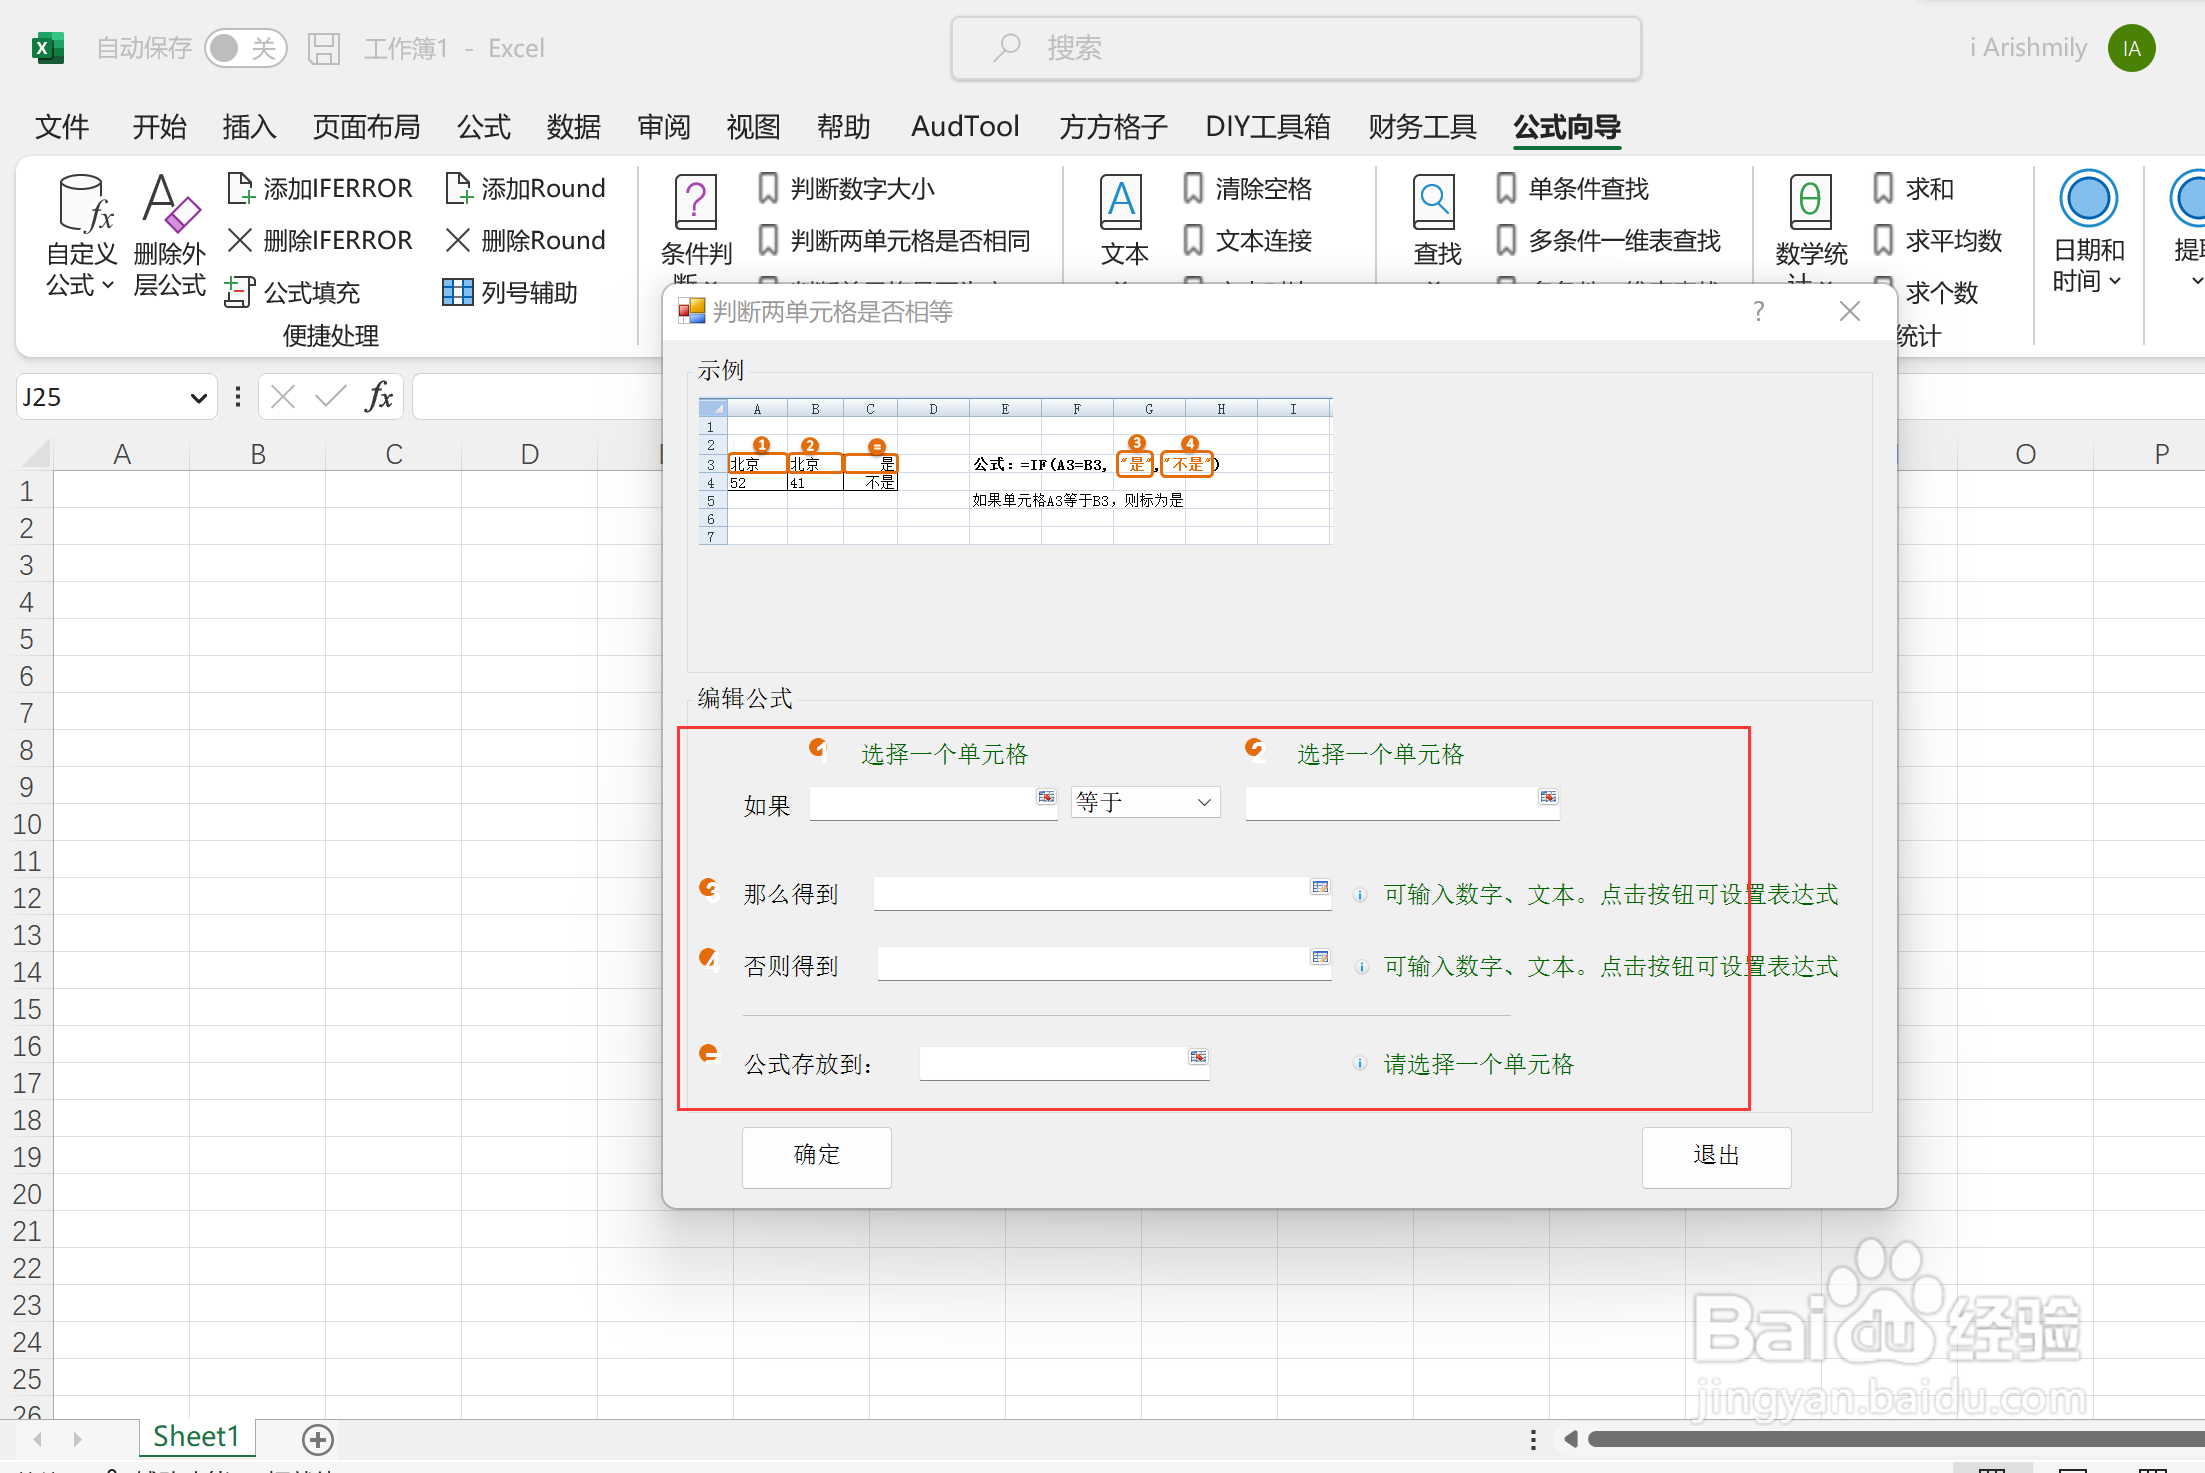Click the formula bar cancel X icon

283,397
